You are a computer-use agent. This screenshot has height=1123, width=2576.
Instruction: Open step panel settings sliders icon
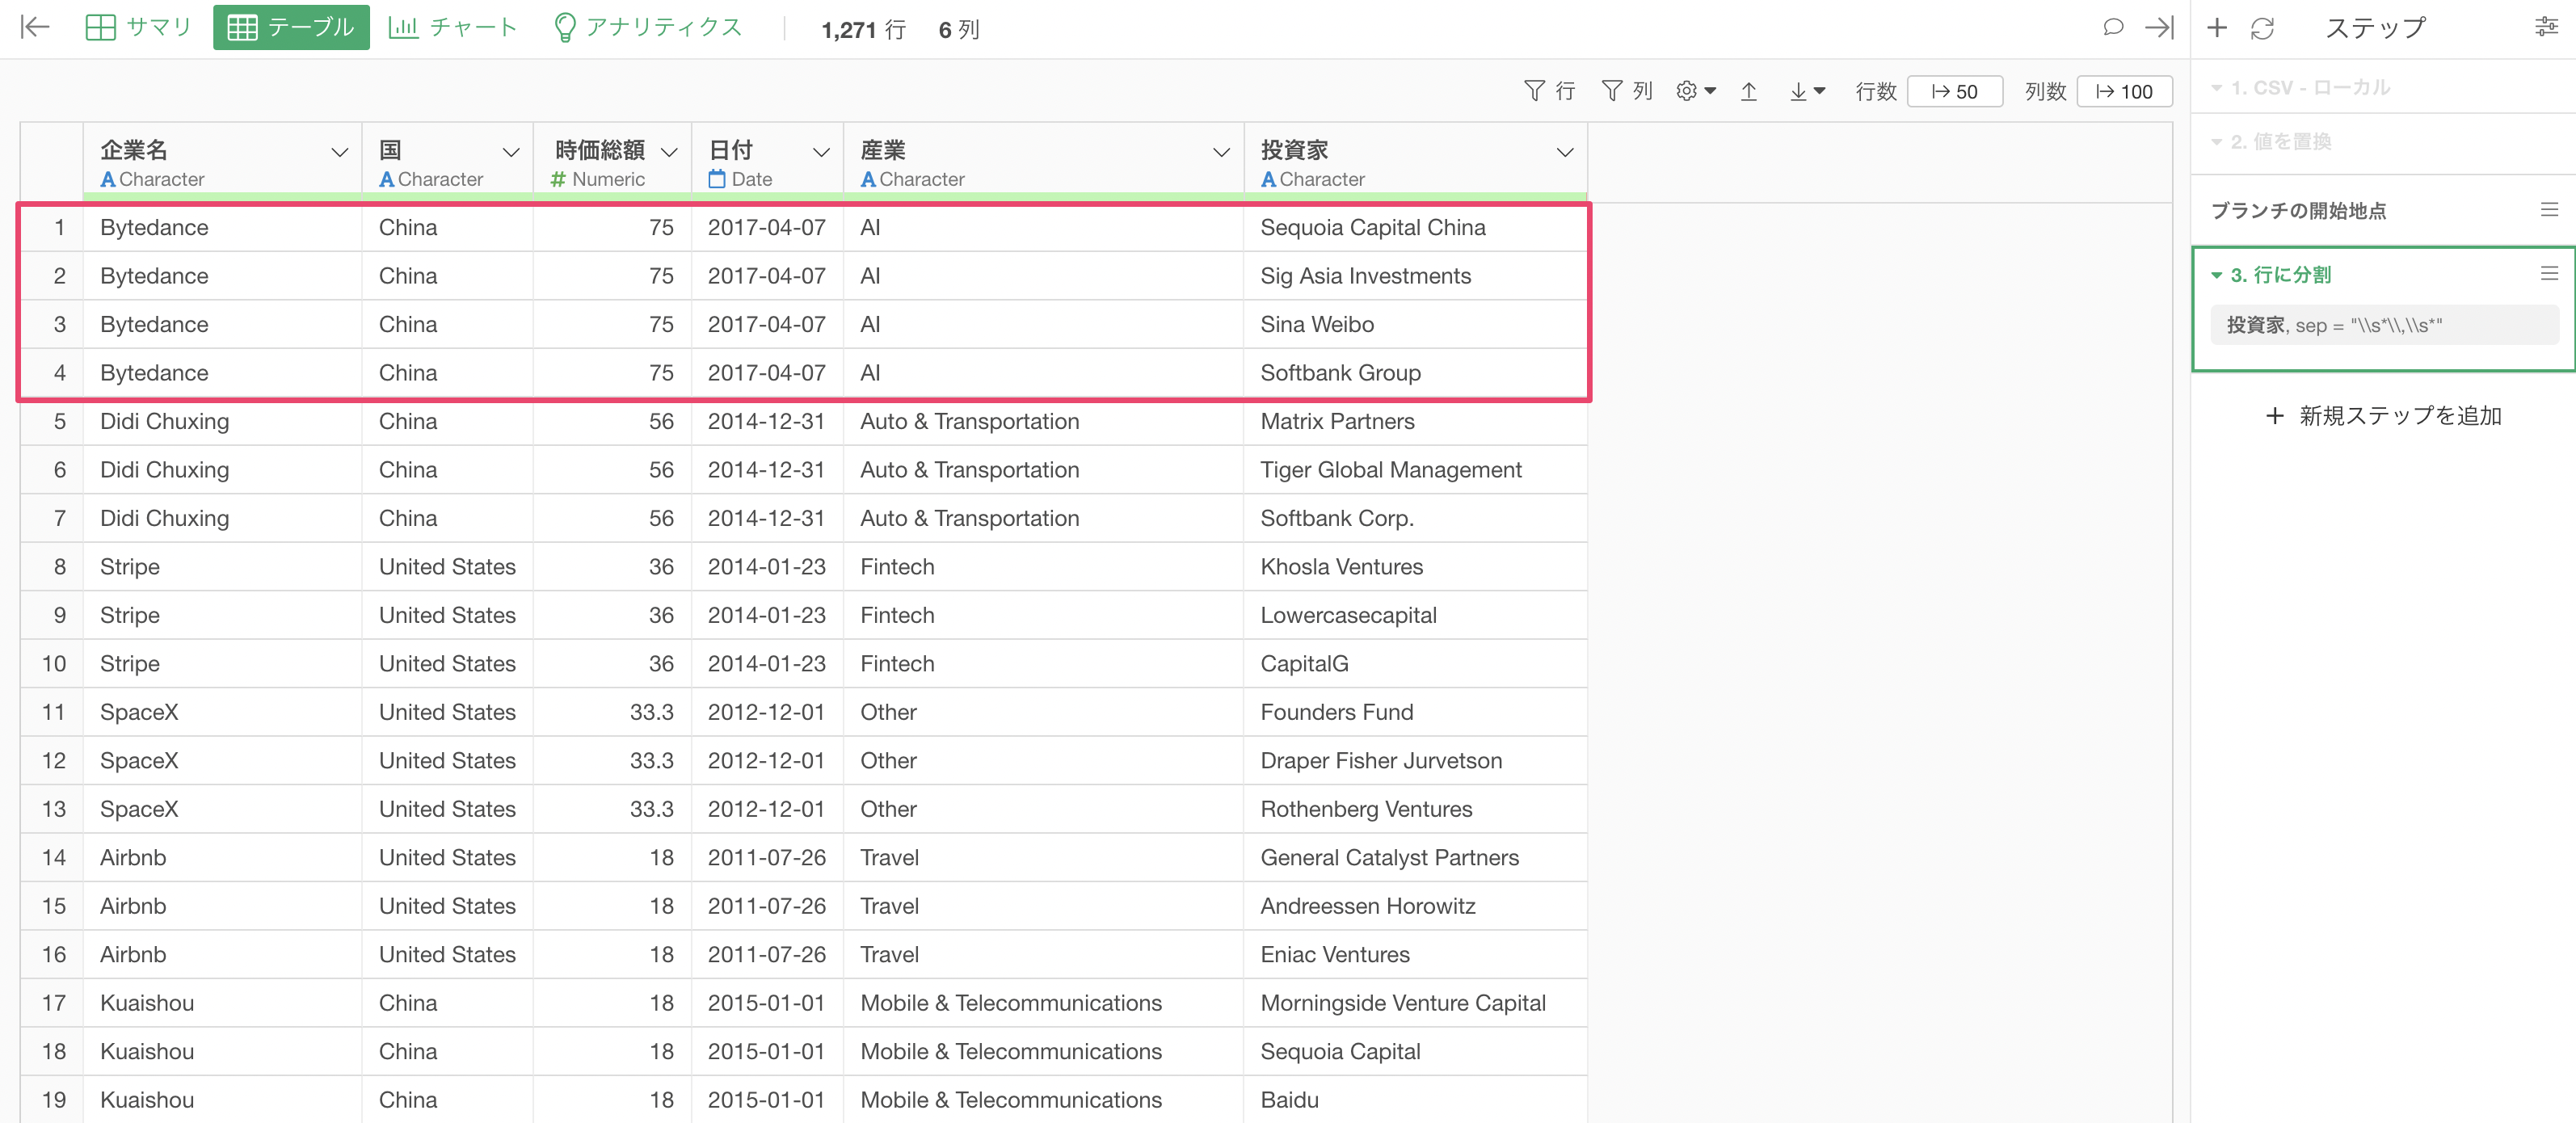[x=2546, y=27]
